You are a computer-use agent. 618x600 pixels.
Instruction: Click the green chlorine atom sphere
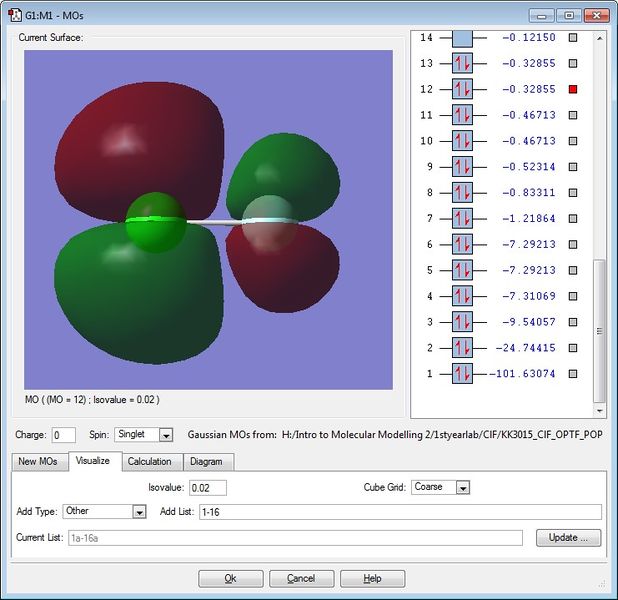pos(156,222)
